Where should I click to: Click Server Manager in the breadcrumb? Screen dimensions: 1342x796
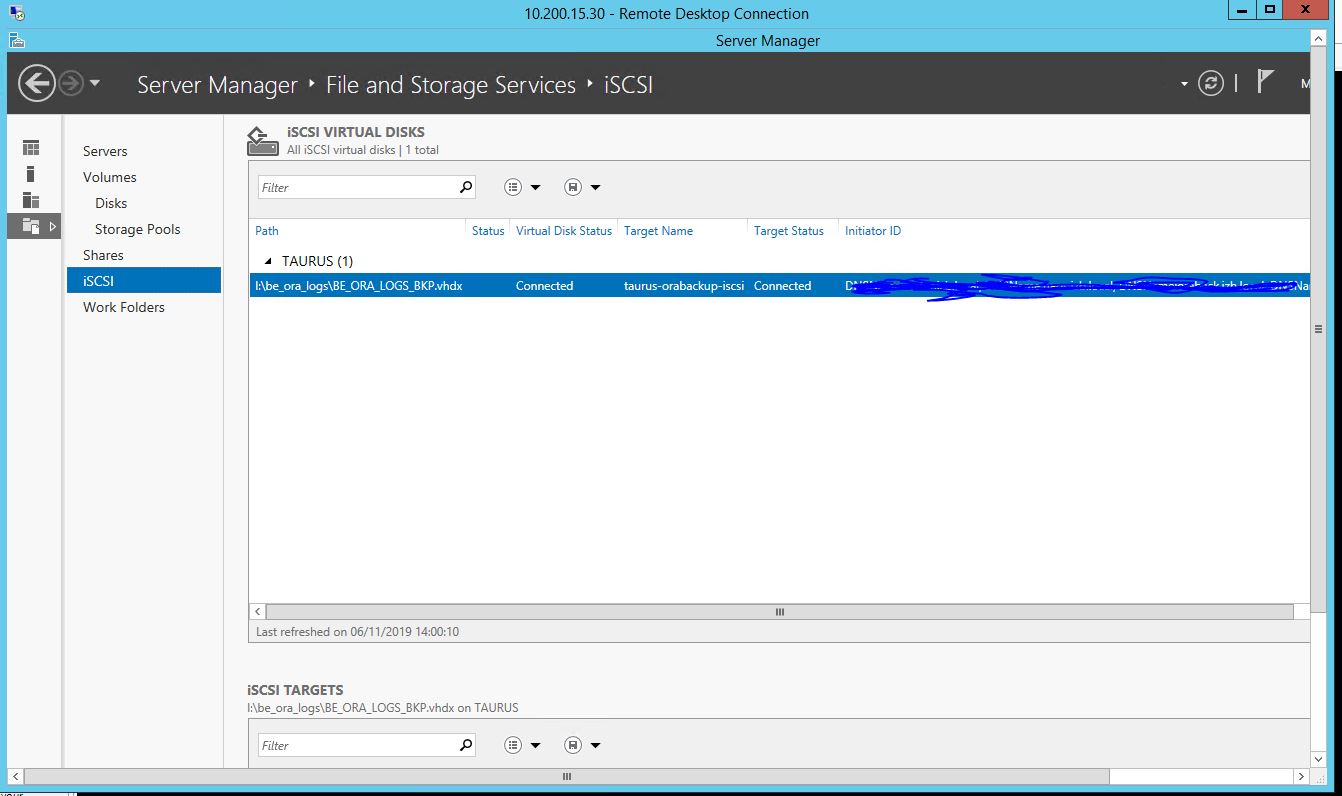[x=217, y=85]
